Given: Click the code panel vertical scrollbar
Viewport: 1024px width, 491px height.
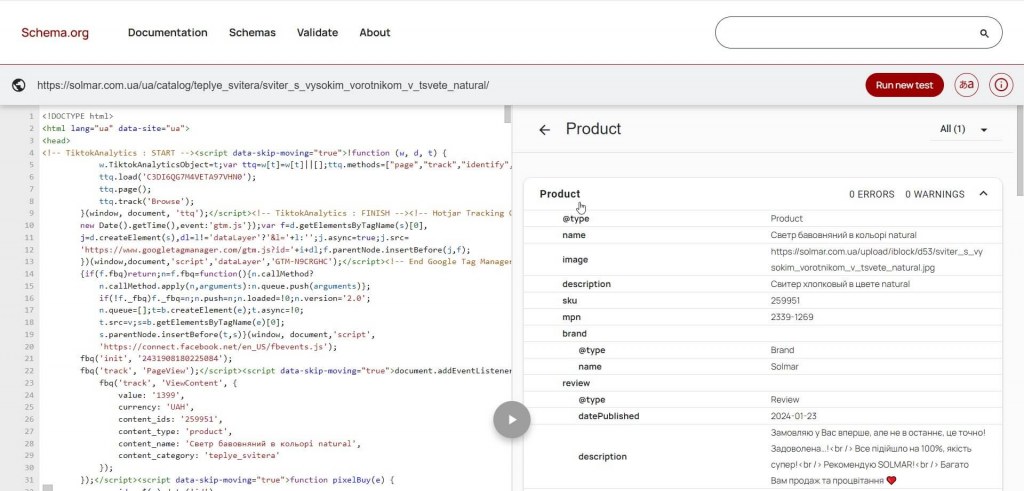Looking at the screenshot, I should (507, 114).
